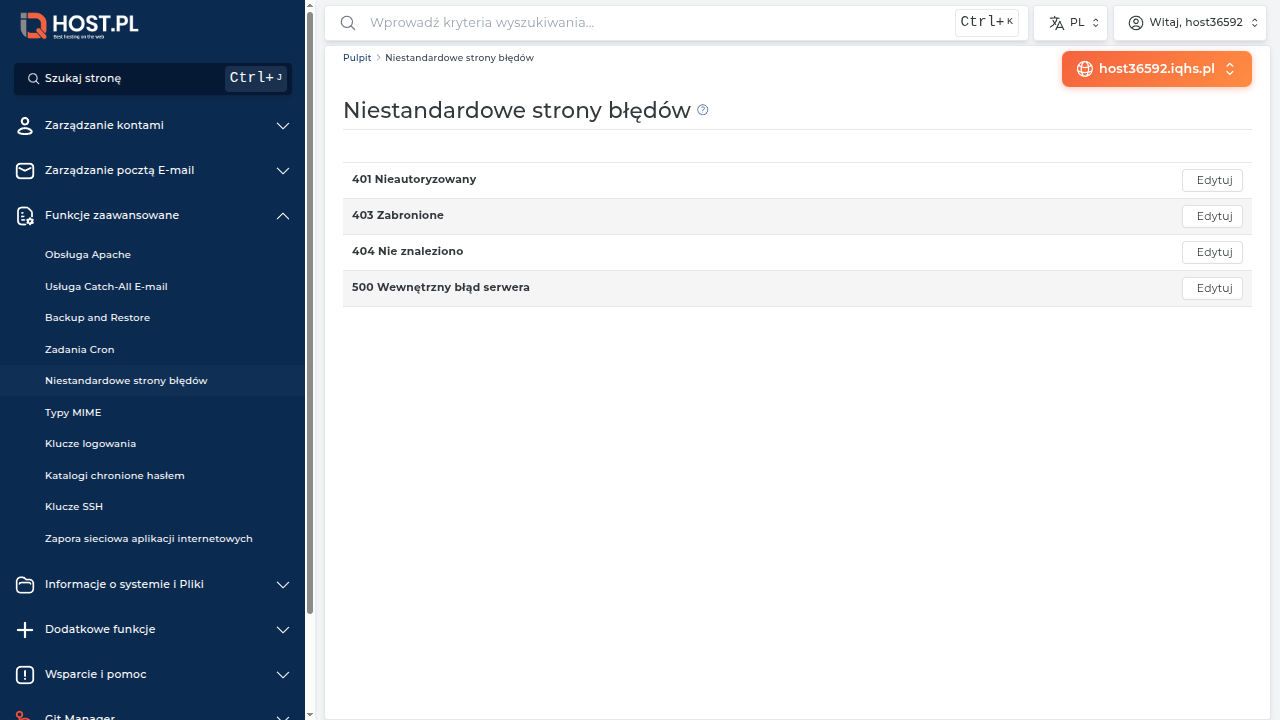The image size is (1280, 720).
Task: Collapse Funkcje zaawansowane section
Action: coord(283,216)
